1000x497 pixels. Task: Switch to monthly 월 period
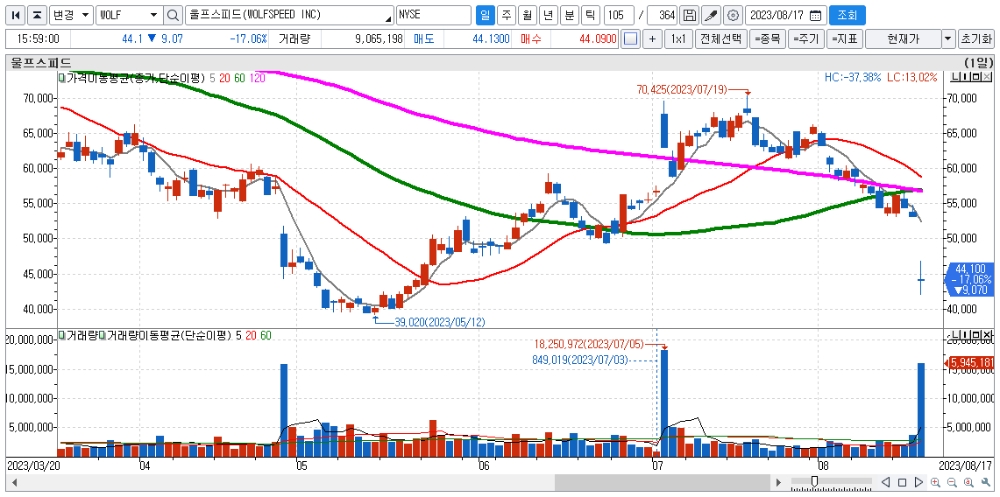(x=527, y=15)
